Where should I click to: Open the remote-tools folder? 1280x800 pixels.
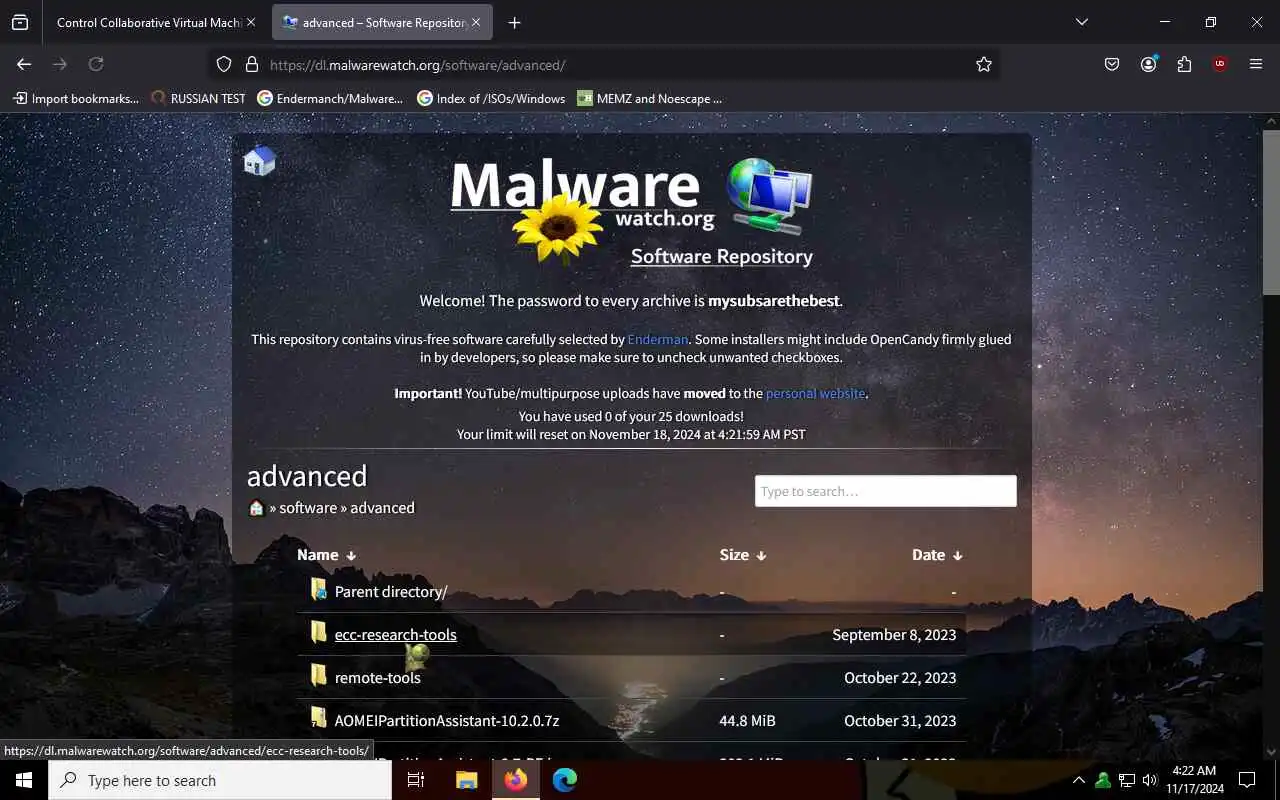[x=377, y=677]
